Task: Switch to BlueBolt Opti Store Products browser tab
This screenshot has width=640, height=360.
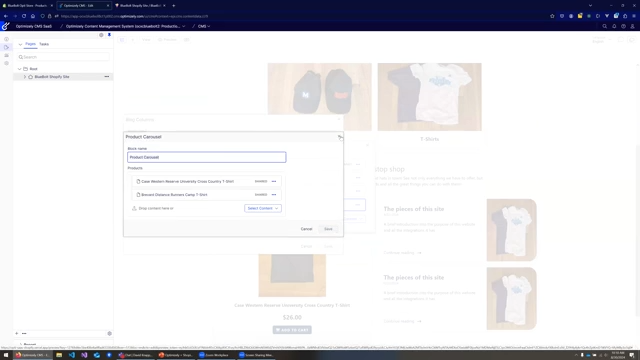Action: pyautogui.click(x=27, y=6)
